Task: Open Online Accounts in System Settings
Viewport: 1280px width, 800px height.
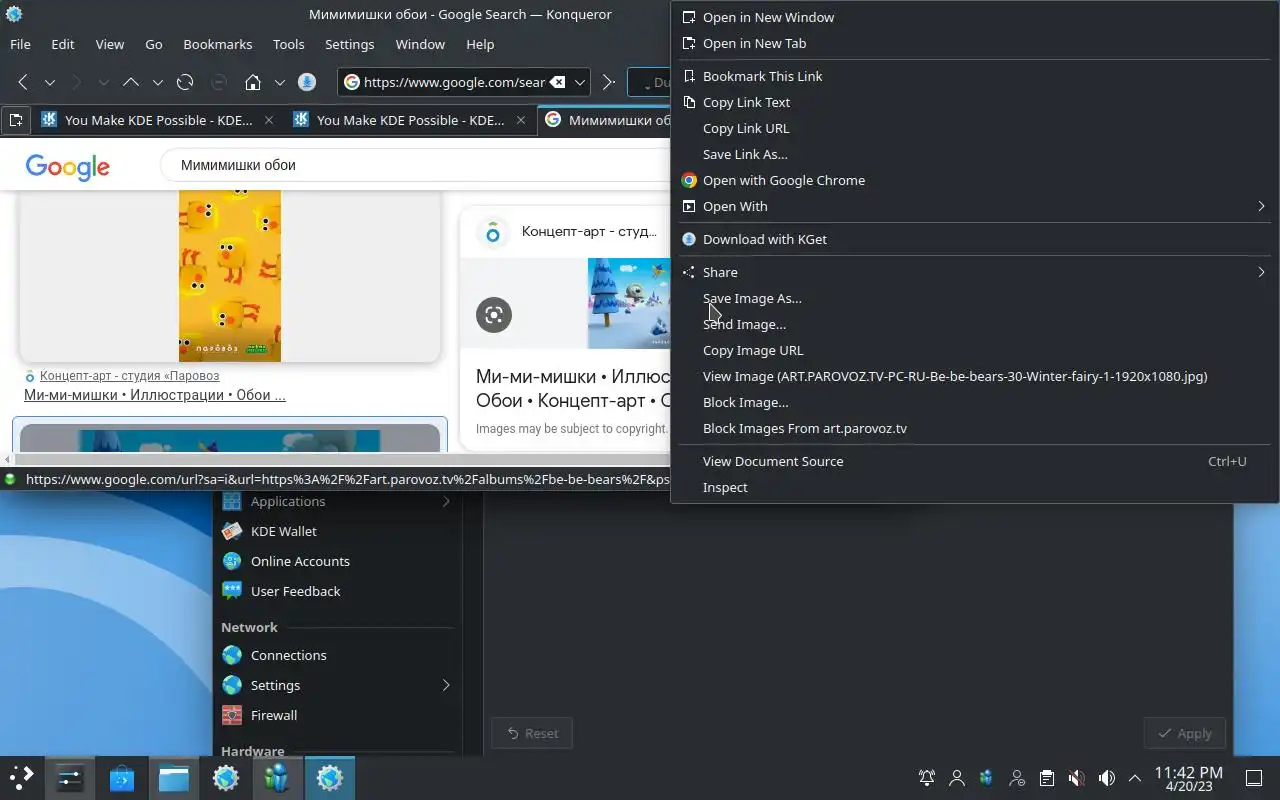Action: [x=337, y=561]
